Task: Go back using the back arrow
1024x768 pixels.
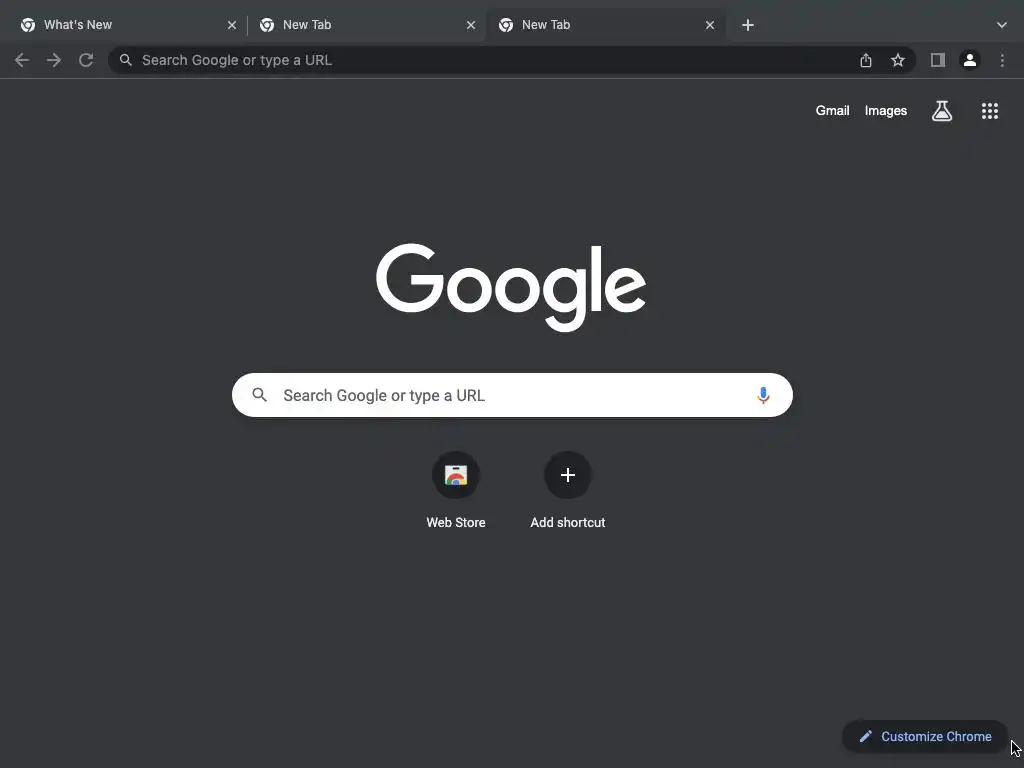Action: coord(22,60)
